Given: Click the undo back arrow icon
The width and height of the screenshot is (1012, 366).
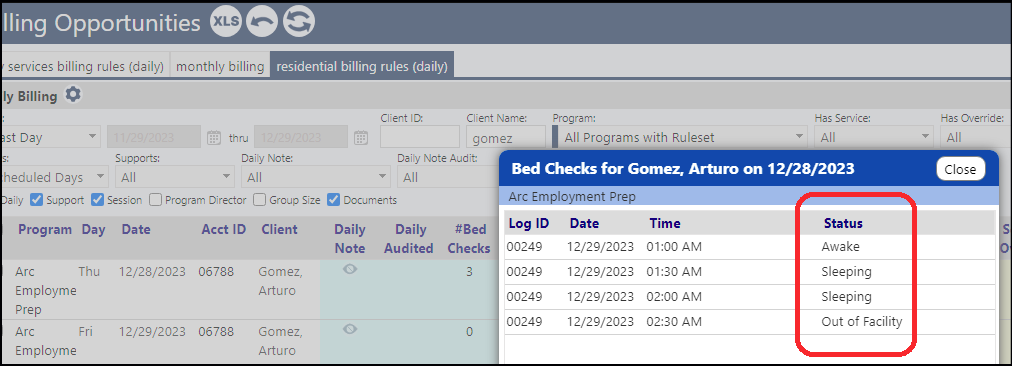Looking at the screenshot, I should 262,22.
